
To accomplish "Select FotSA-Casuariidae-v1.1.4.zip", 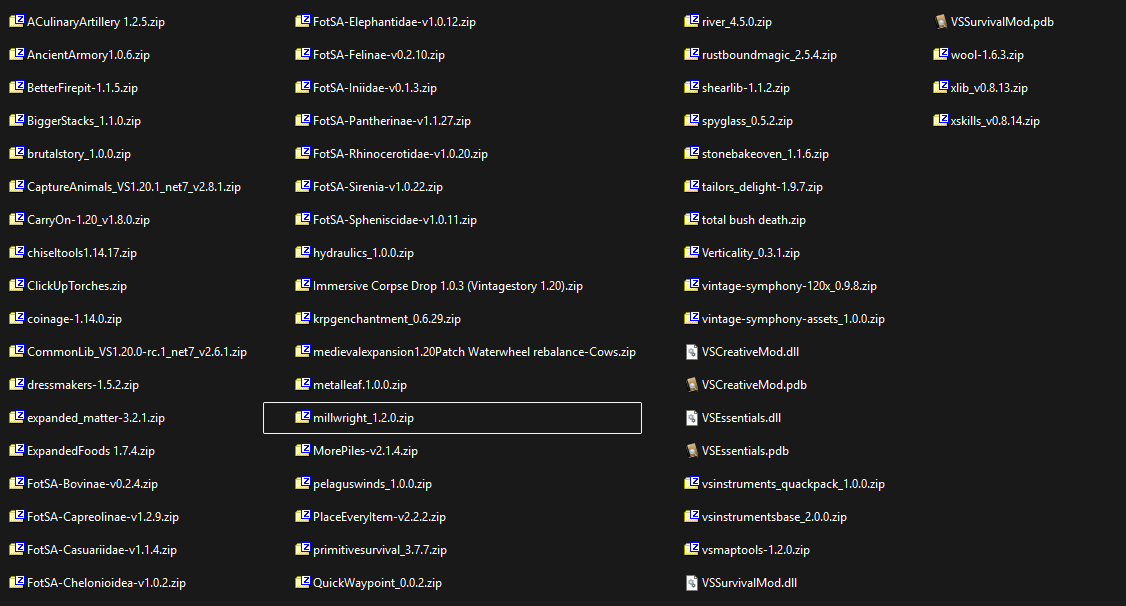I will click(x=102, y=550).
